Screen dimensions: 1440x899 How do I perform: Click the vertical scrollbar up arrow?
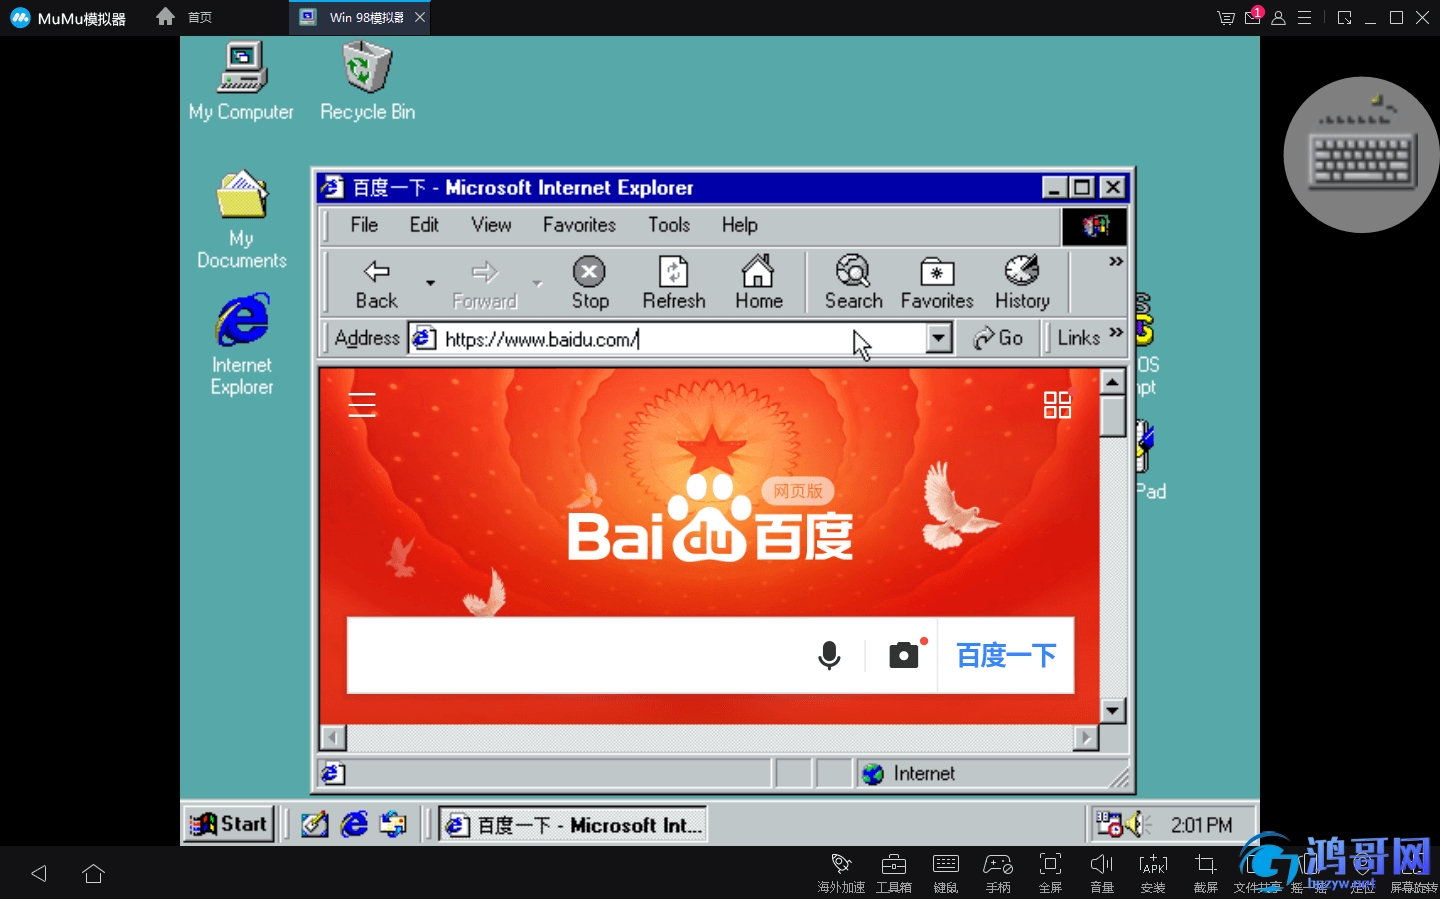coord(1113,382)
